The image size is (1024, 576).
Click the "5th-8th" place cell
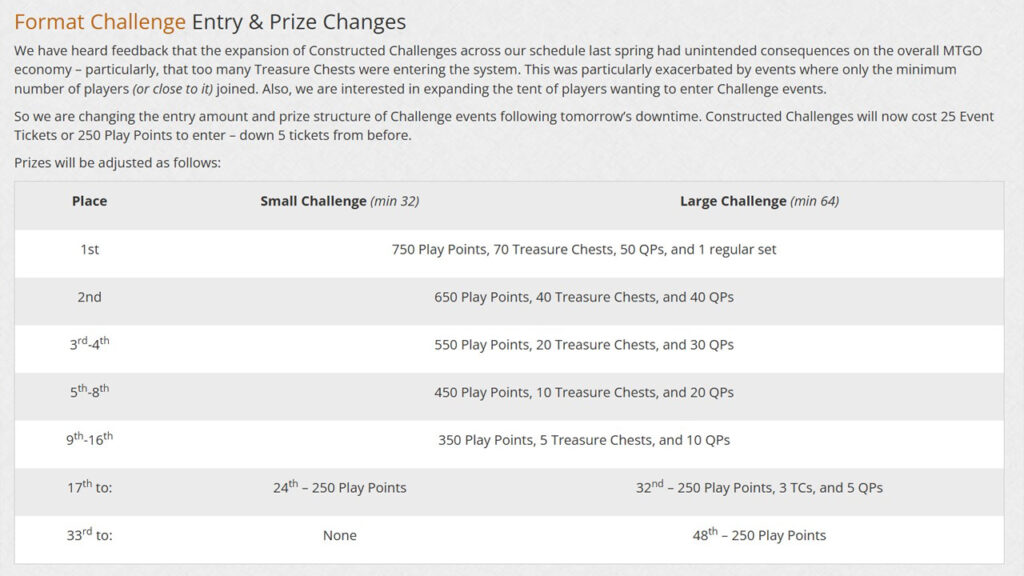click(89, 392)
